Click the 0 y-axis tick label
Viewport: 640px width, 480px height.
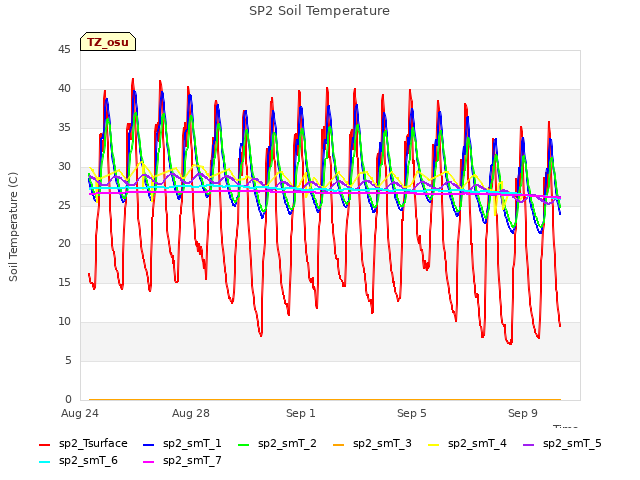68,399
